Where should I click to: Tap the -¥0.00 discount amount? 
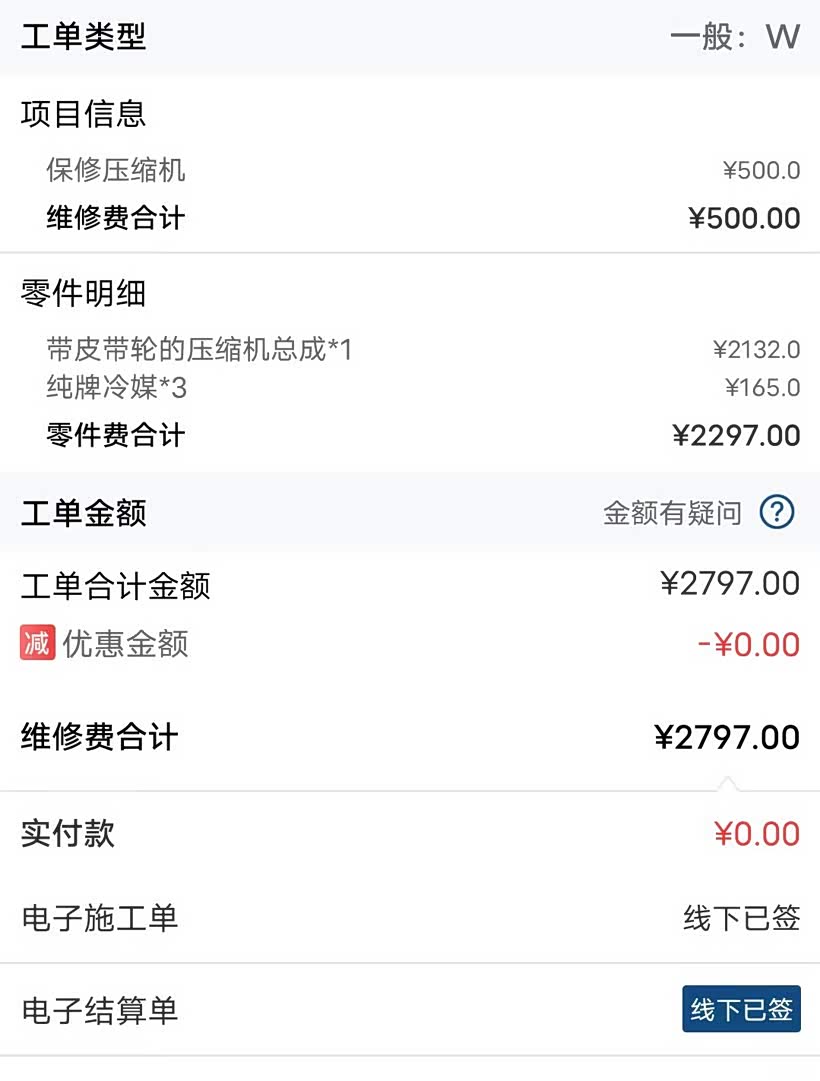click(748, 645)
